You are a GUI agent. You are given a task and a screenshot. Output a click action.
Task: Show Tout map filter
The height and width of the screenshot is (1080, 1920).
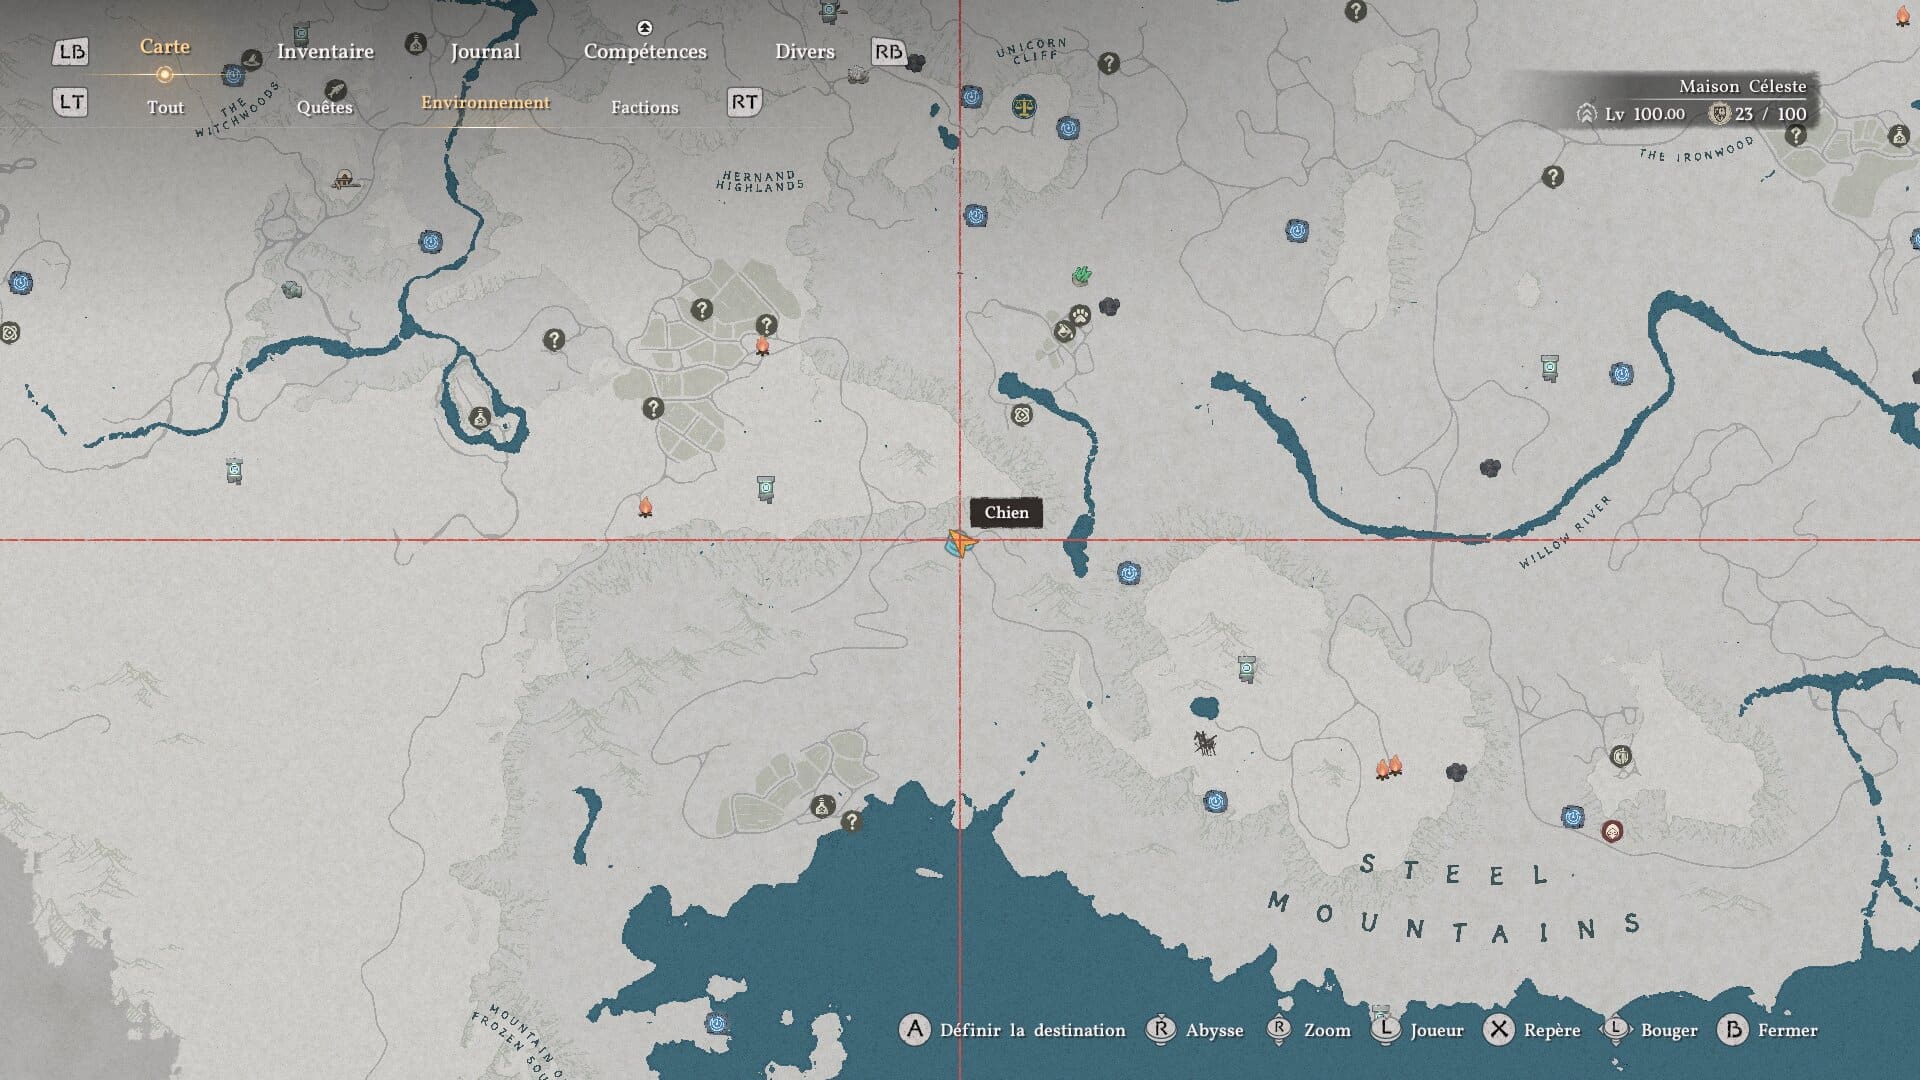(x=165, y=107)
